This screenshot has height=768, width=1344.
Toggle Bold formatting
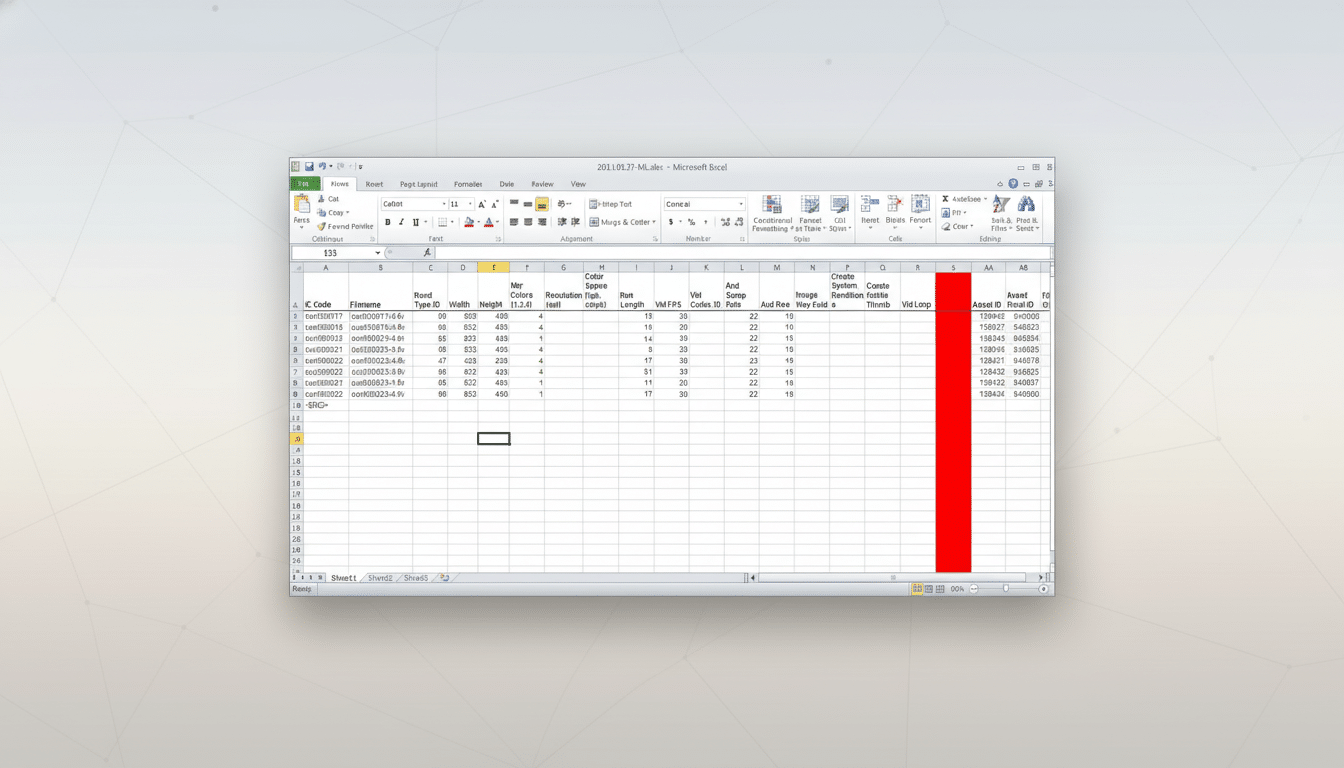(388, 221)
